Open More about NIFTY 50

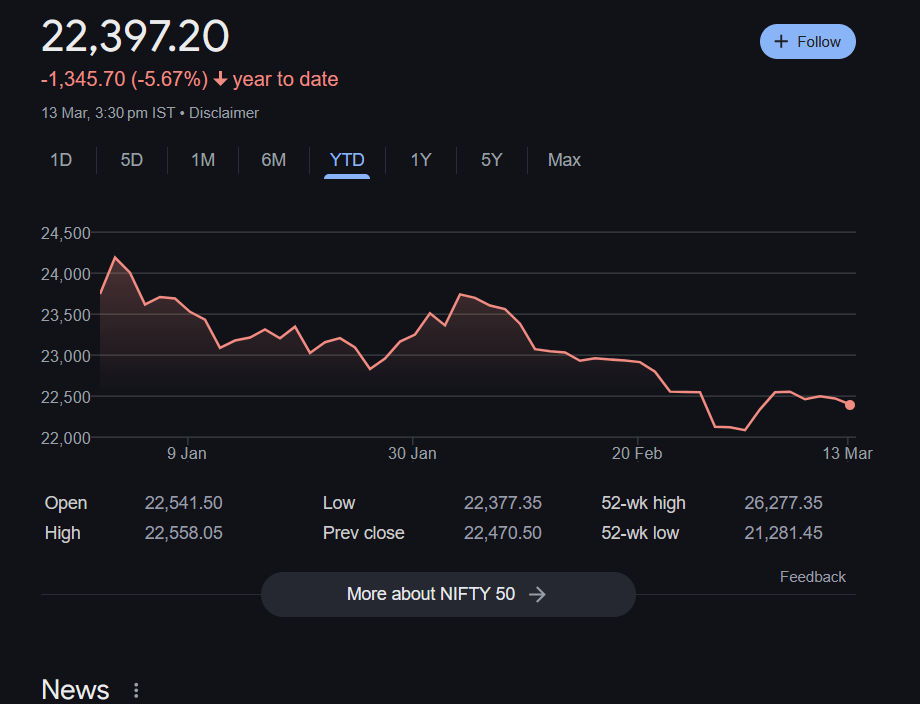click(x=447, y=594)
